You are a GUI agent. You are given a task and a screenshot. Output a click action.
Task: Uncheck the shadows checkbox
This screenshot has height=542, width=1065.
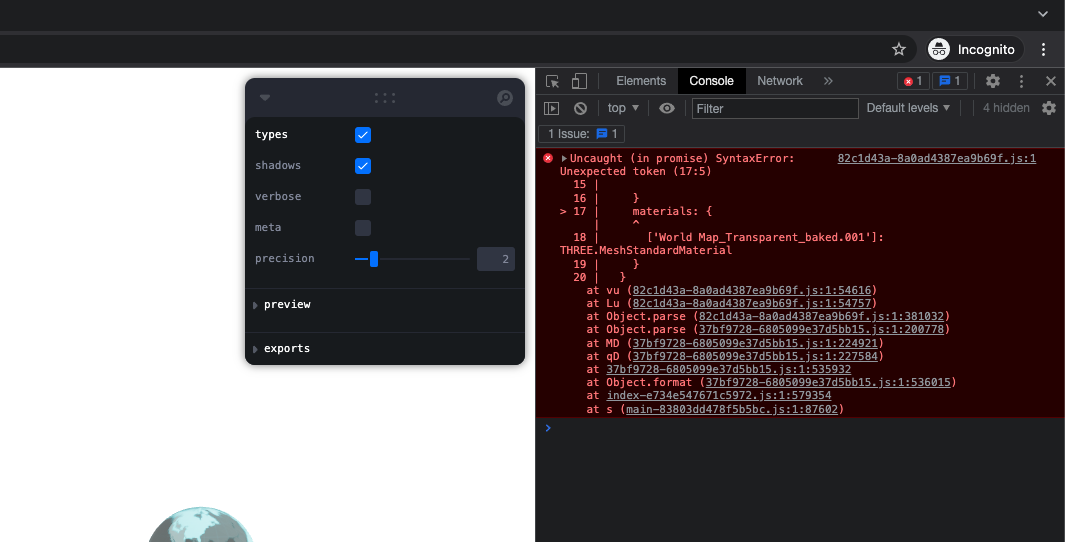tap(363, 166)
